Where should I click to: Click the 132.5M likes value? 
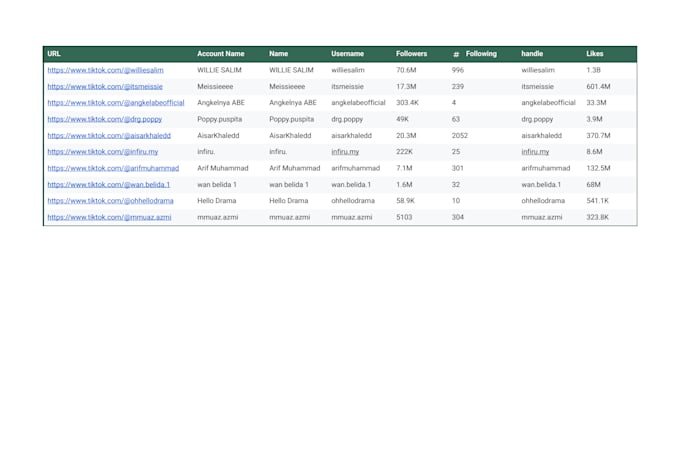tap(598, 168)
